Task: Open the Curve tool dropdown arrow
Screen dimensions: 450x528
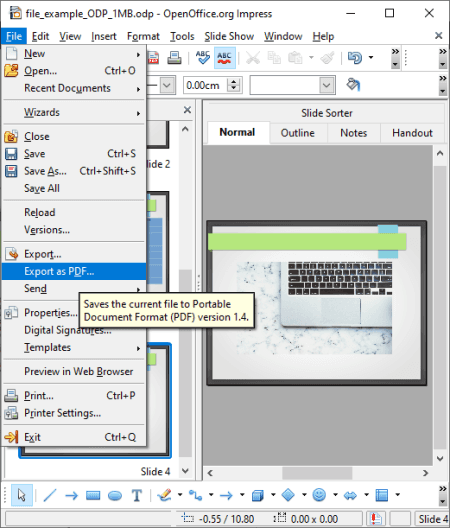Action: [180, 495]
